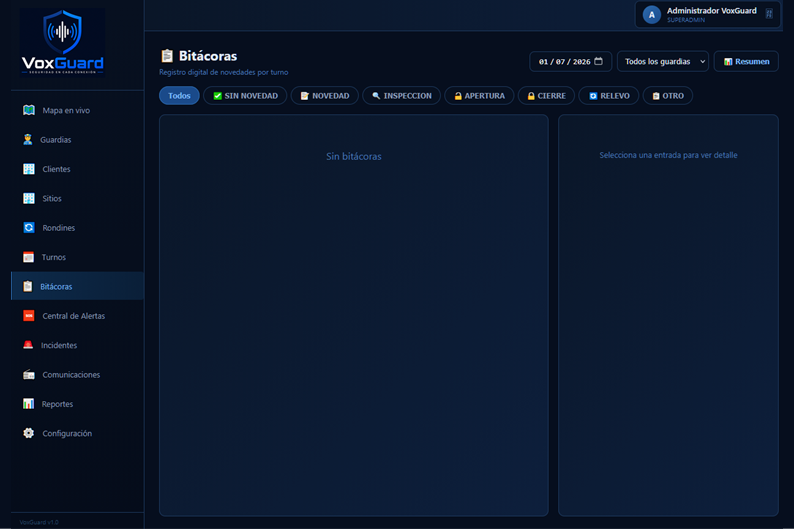Filter by RELEVO entries
The width and height of the screenshot is (794, 529).
609,96
